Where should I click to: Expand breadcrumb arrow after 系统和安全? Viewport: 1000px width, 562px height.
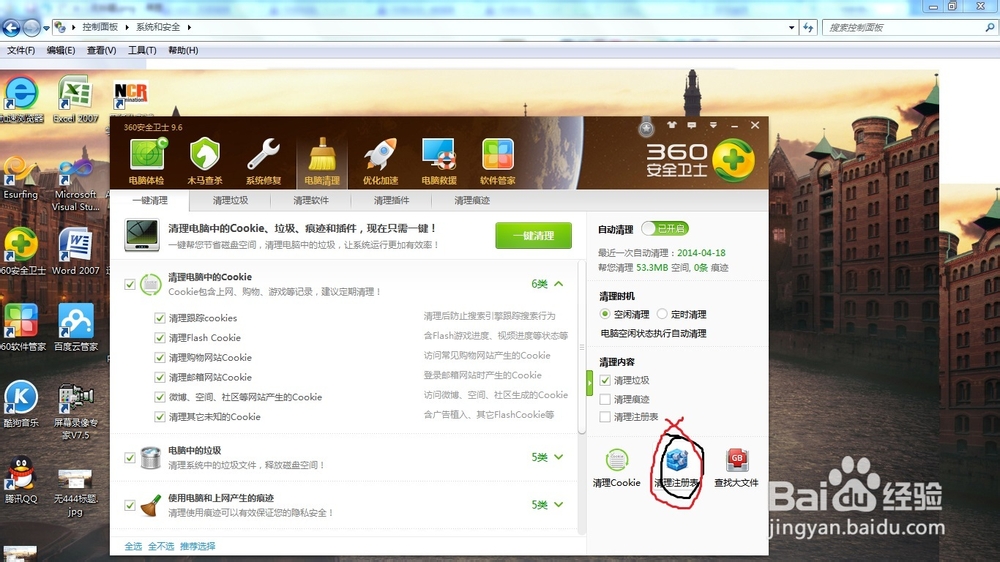click(189, 27)
